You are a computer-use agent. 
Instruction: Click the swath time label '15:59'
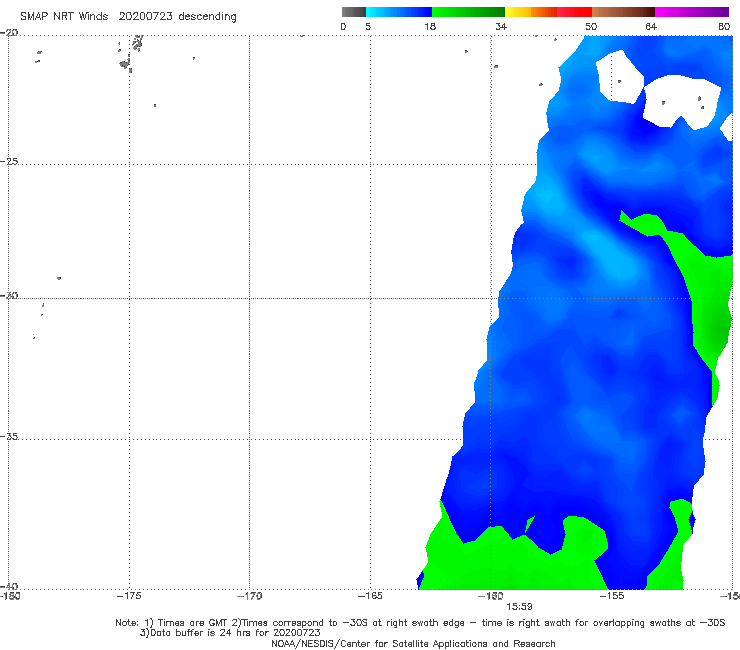[519, 607]
